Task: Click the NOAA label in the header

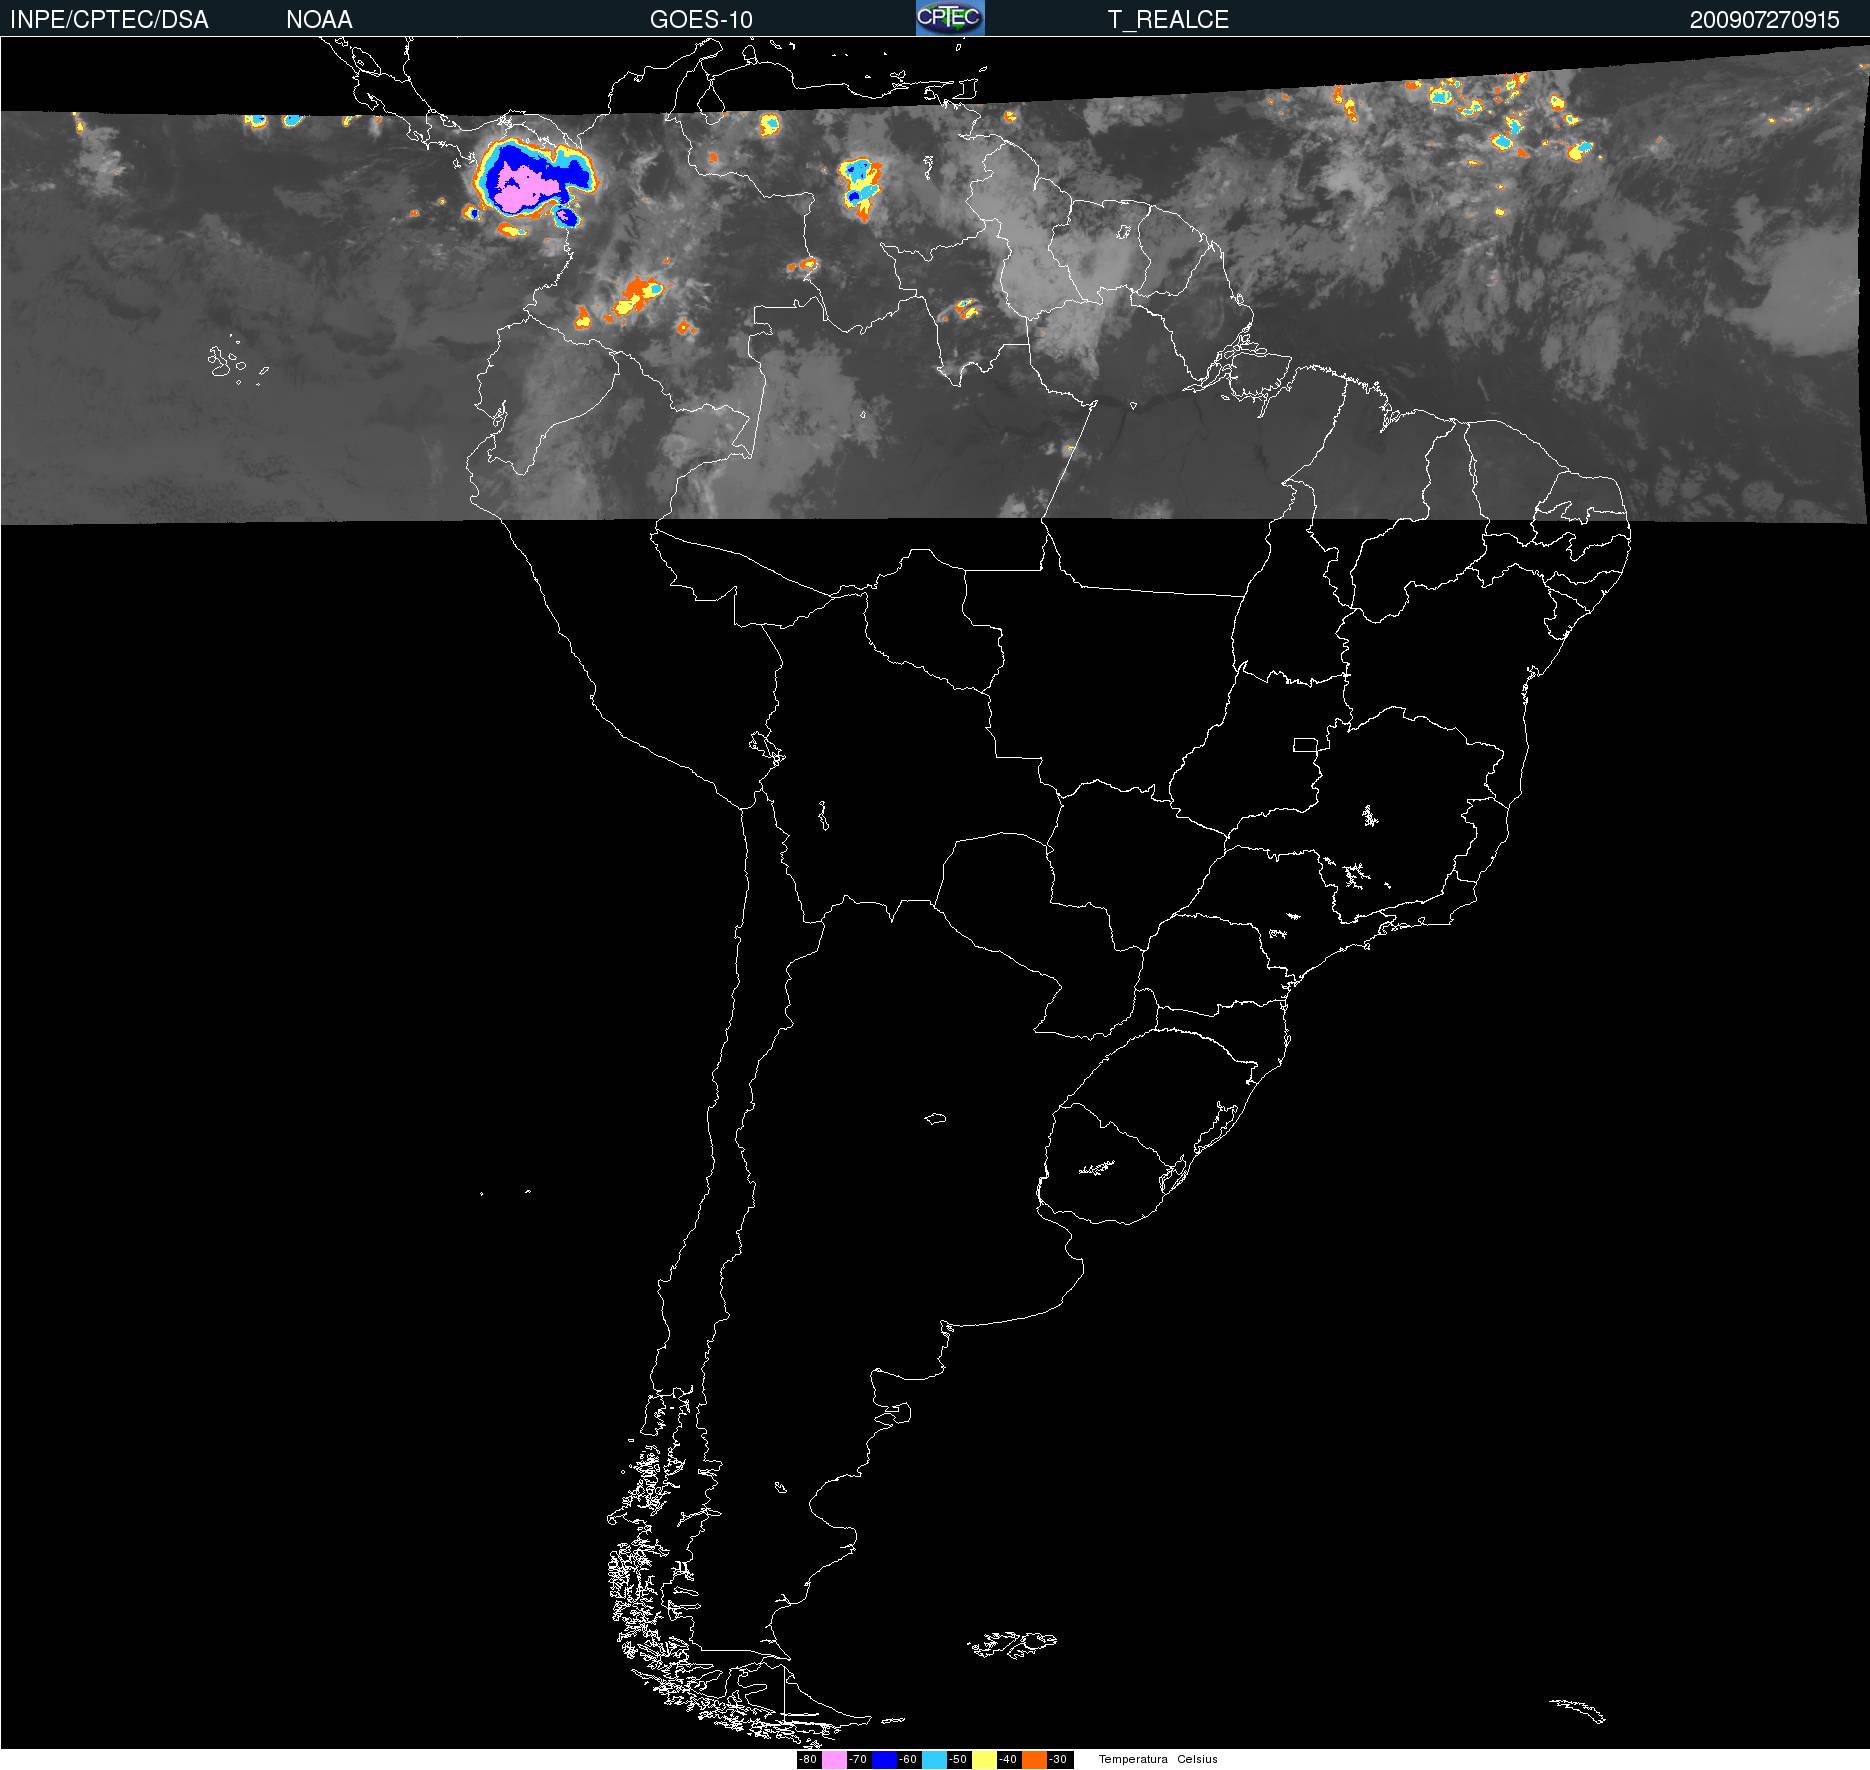Action: click(319, 20)
